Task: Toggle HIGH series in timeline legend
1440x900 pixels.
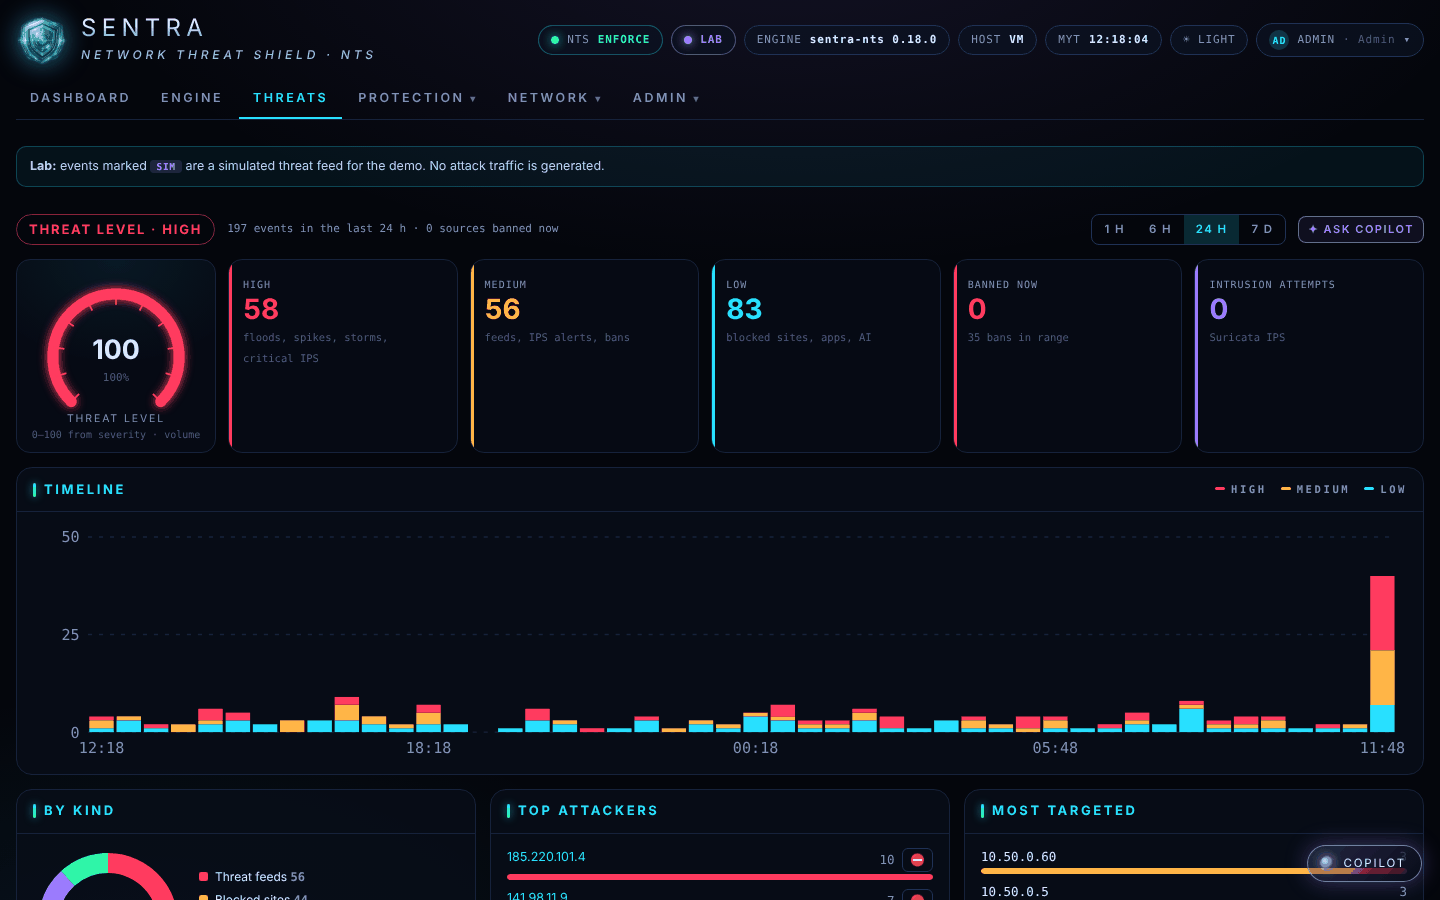Action: pyautogui.click(x=1240, y=489)
